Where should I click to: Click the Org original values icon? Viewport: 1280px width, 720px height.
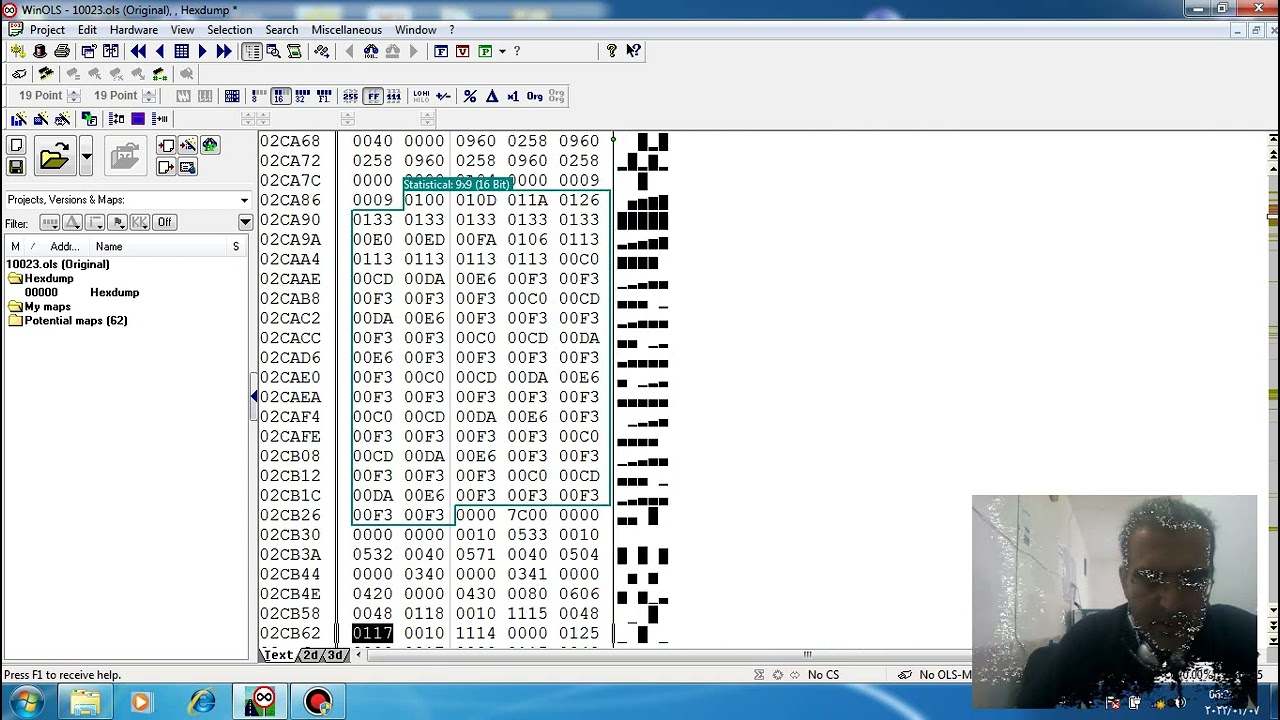(534, 96)
